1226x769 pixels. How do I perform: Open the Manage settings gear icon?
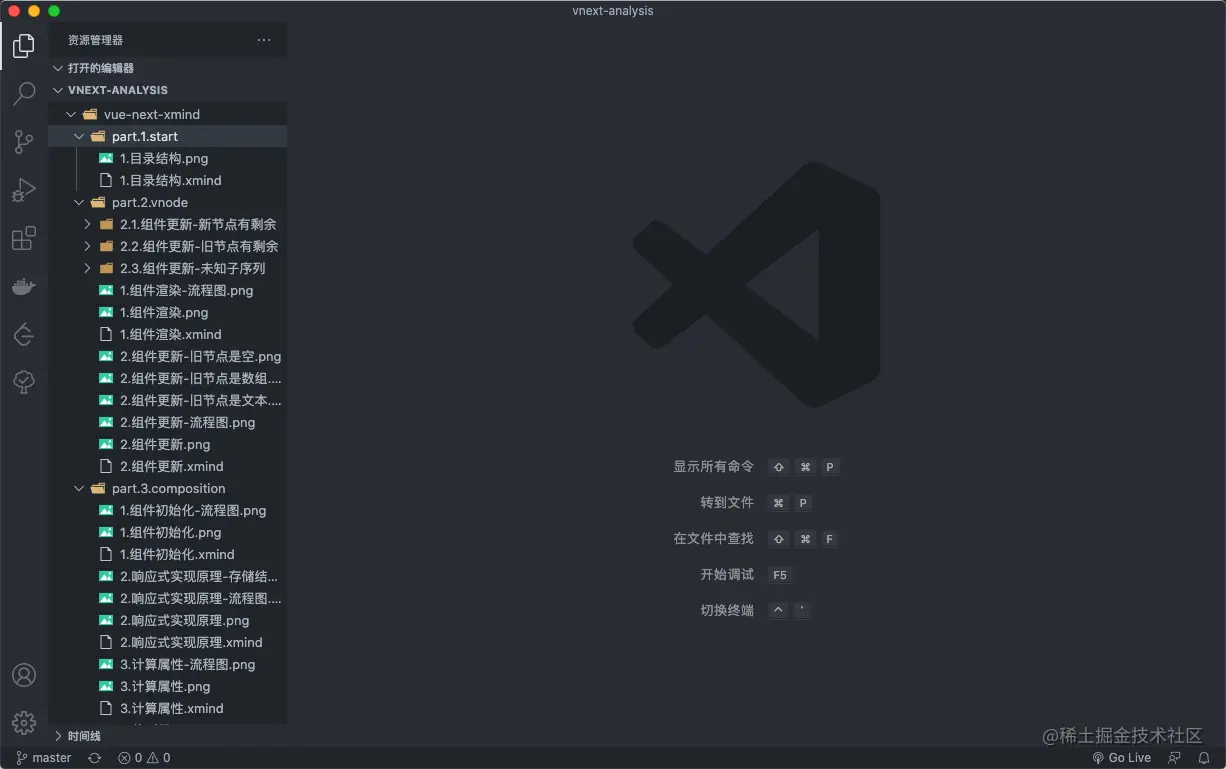tap(23, 722)
